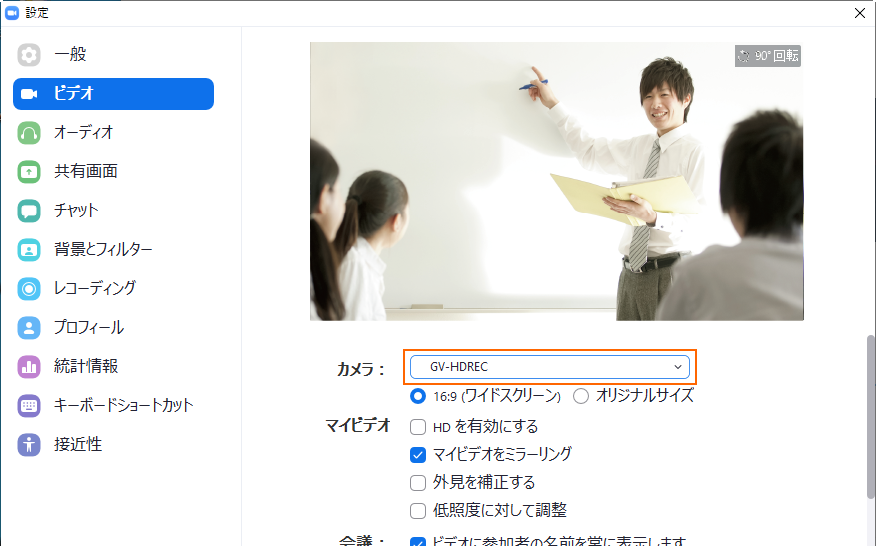This screenshot has height=546, width=876.
Task: Select the 背景とフィルター tab
Action: tap(113, 250)
